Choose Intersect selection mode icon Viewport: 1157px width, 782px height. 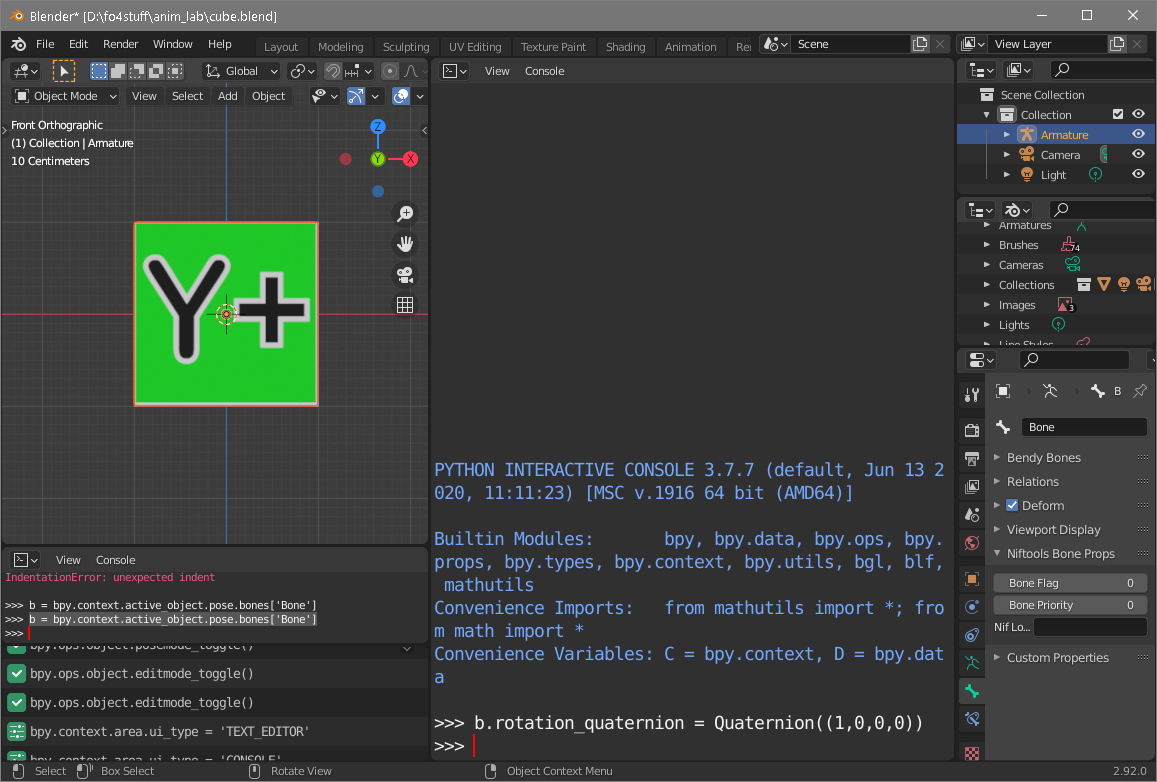pos(175,71)
